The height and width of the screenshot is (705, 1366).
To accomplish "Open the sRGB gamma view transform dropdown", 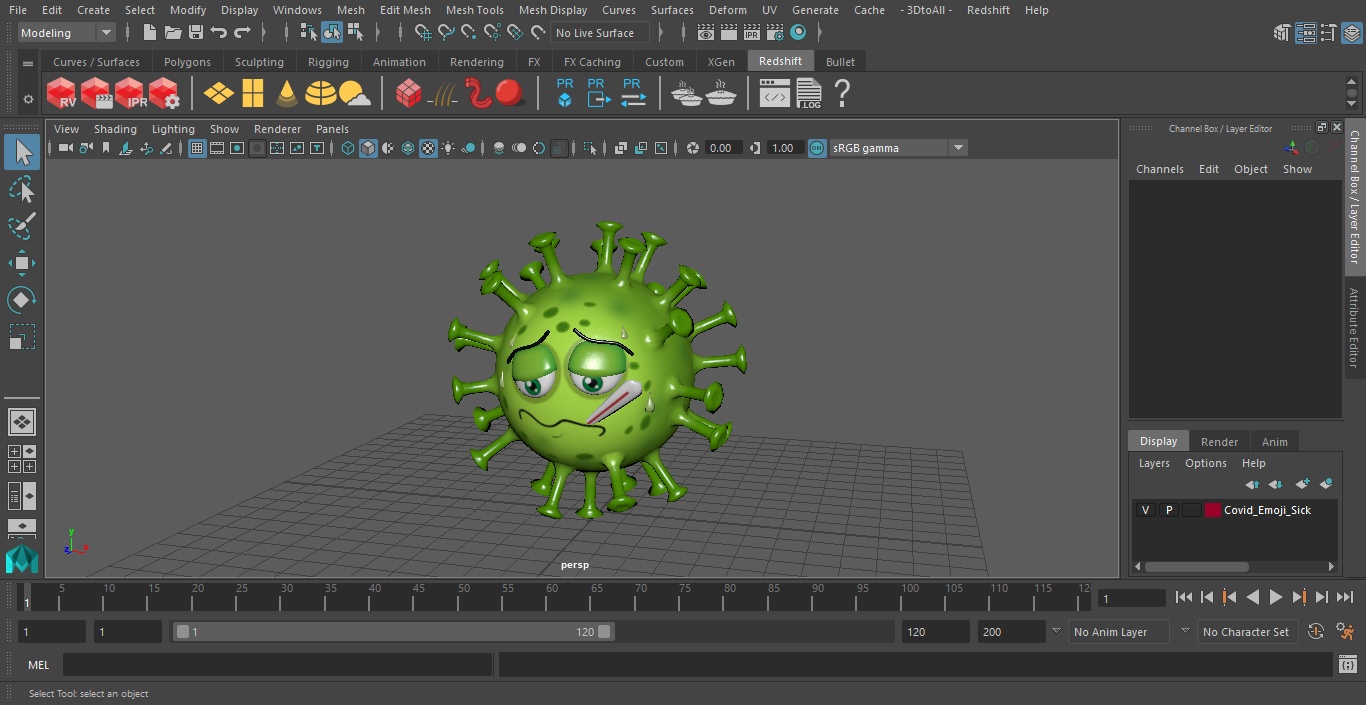I will pyautogui.click(x=897, y=148).
